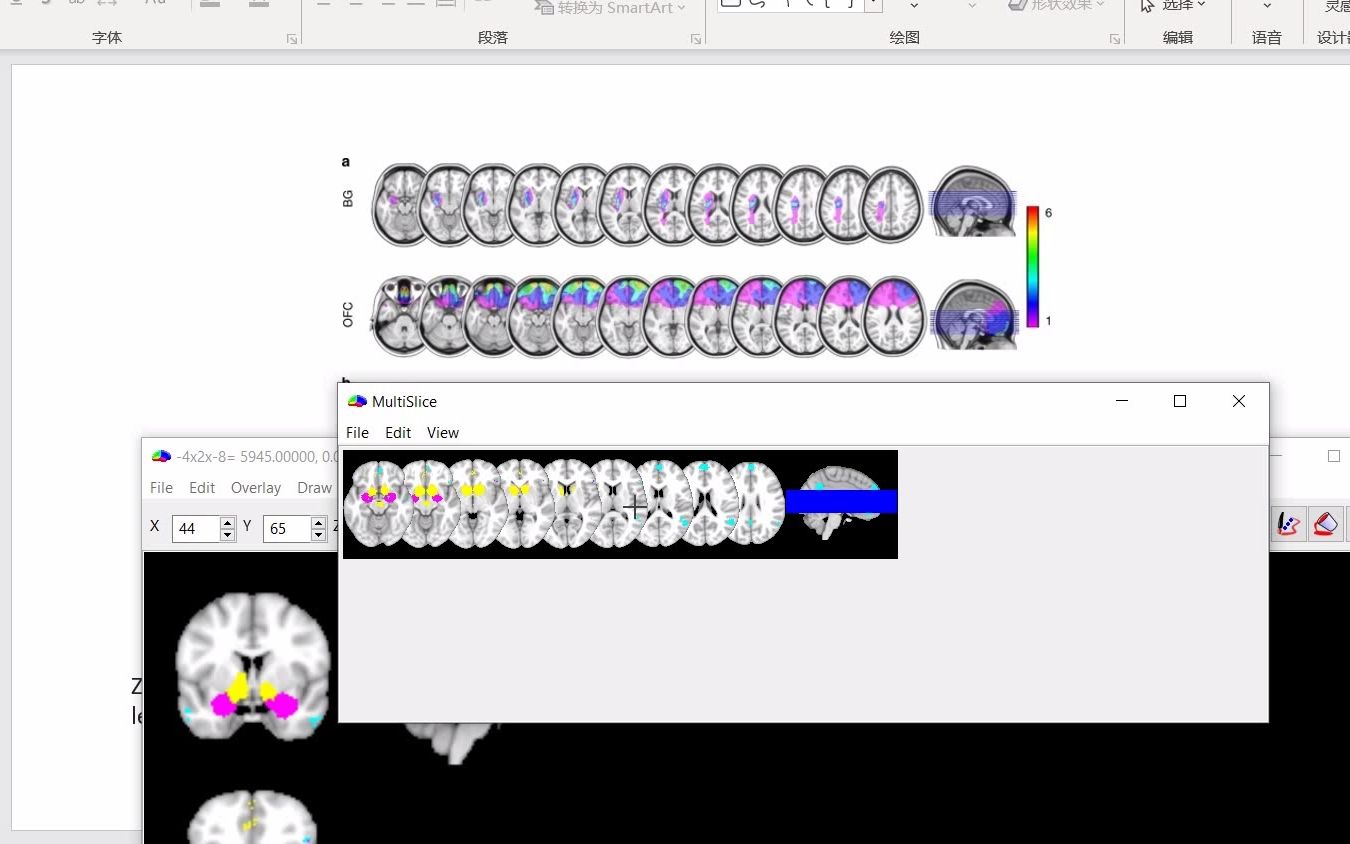Minimize the MultiSlice window
This screenshot has height=844, width=1350.
1122,401
